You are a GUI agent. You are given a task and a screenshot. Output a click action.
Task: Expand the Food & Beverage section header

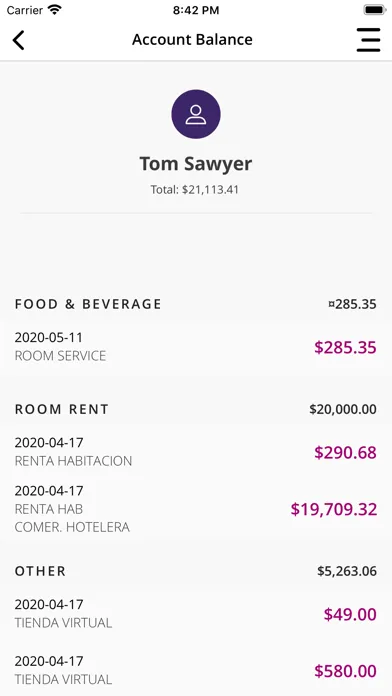[196, 304]
